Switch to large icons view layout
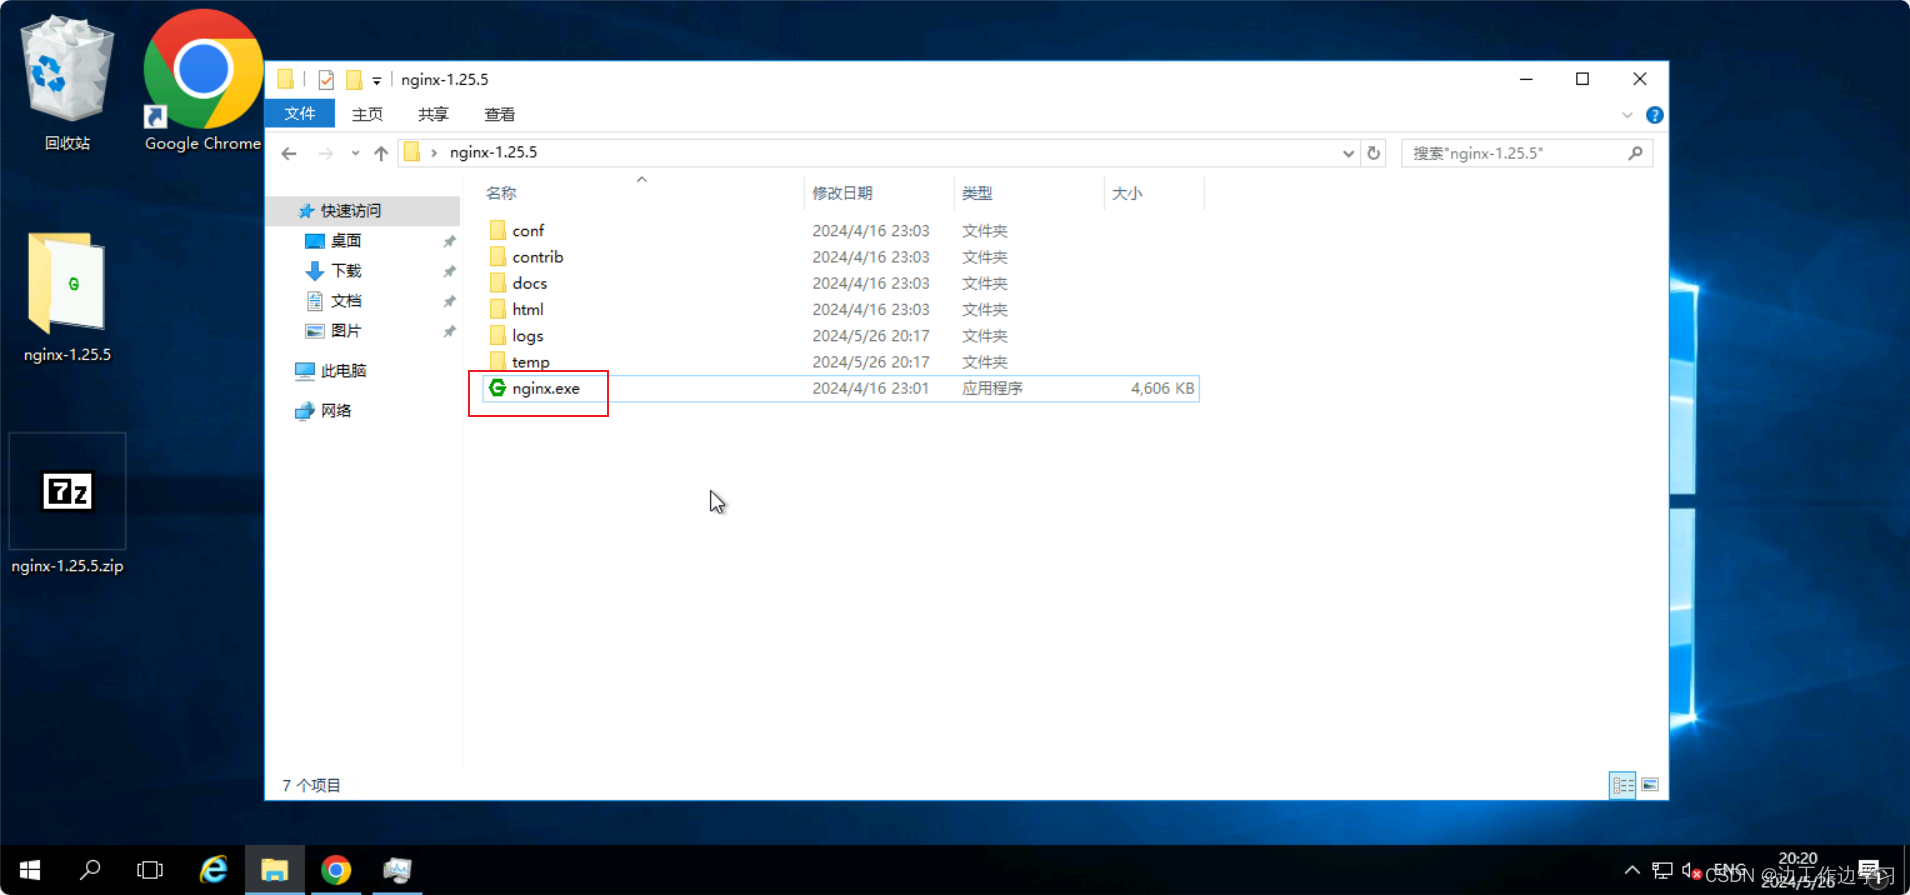This screenshot has width=1910, height=895. (x=1650, y=785)
